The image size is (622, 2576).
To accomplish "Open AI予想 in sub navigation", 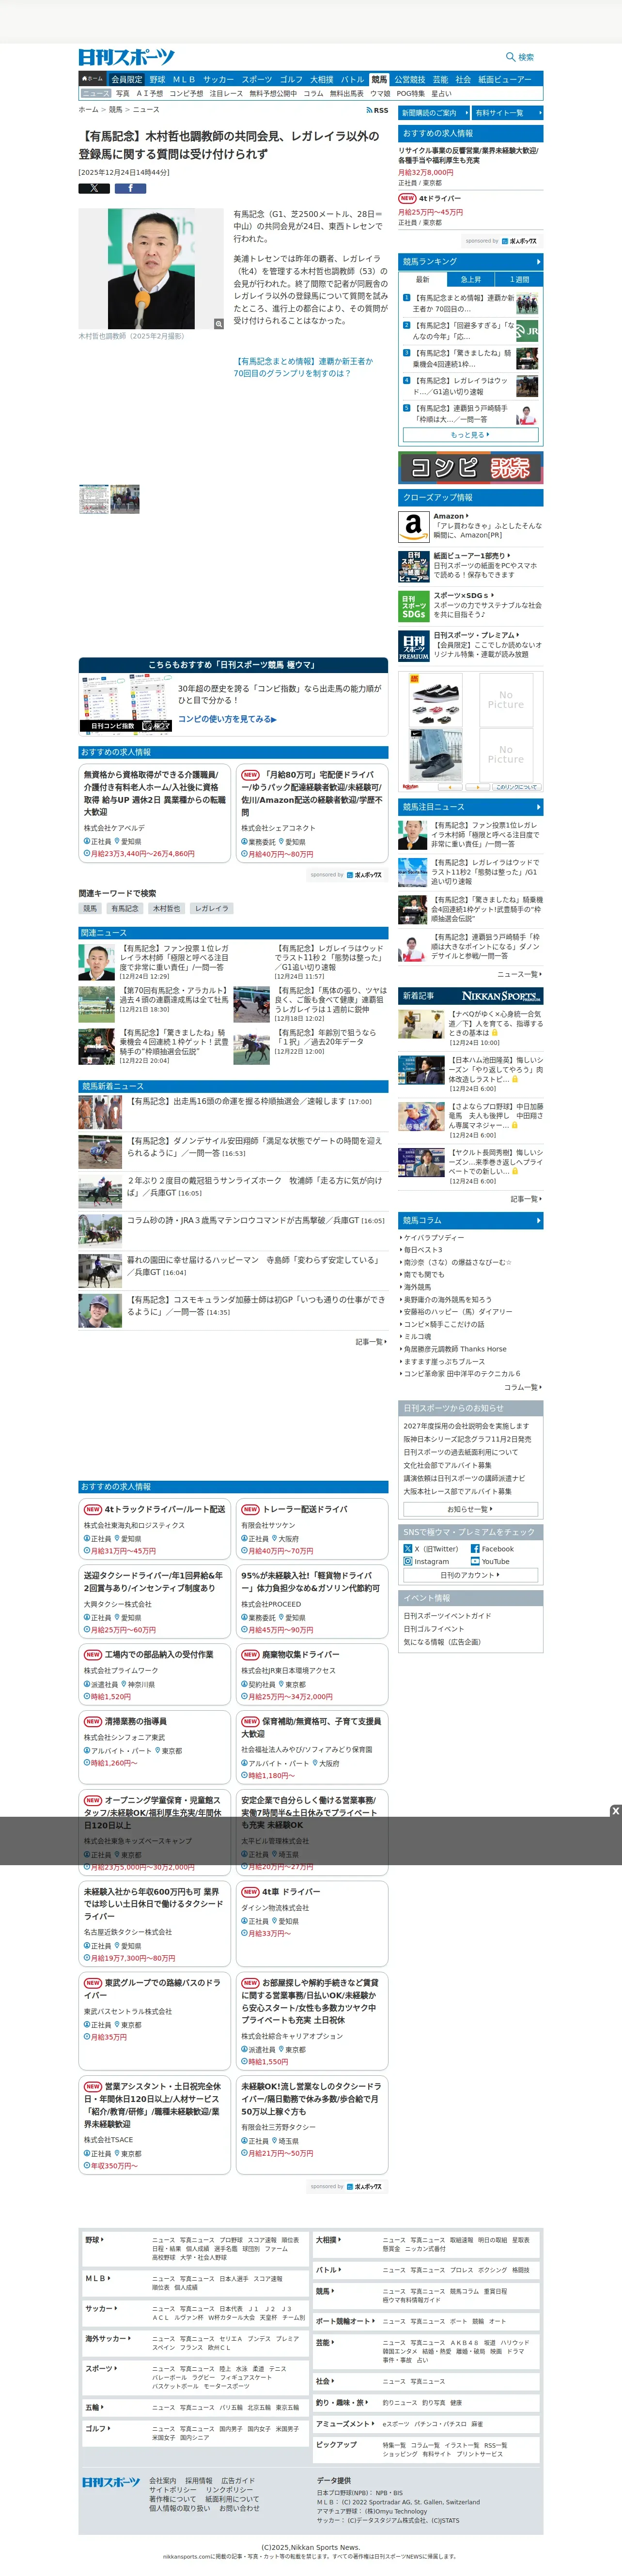I will [149, 93].
